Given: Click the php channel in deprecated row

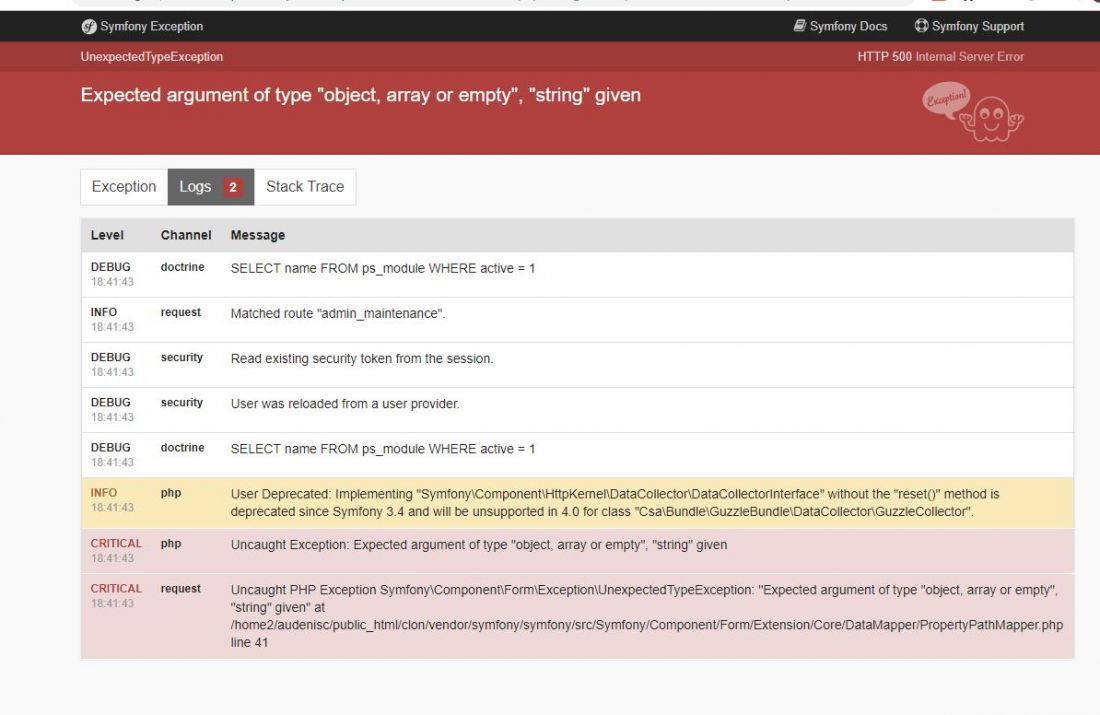Looking at the screenshot, I should coord(171,493).
